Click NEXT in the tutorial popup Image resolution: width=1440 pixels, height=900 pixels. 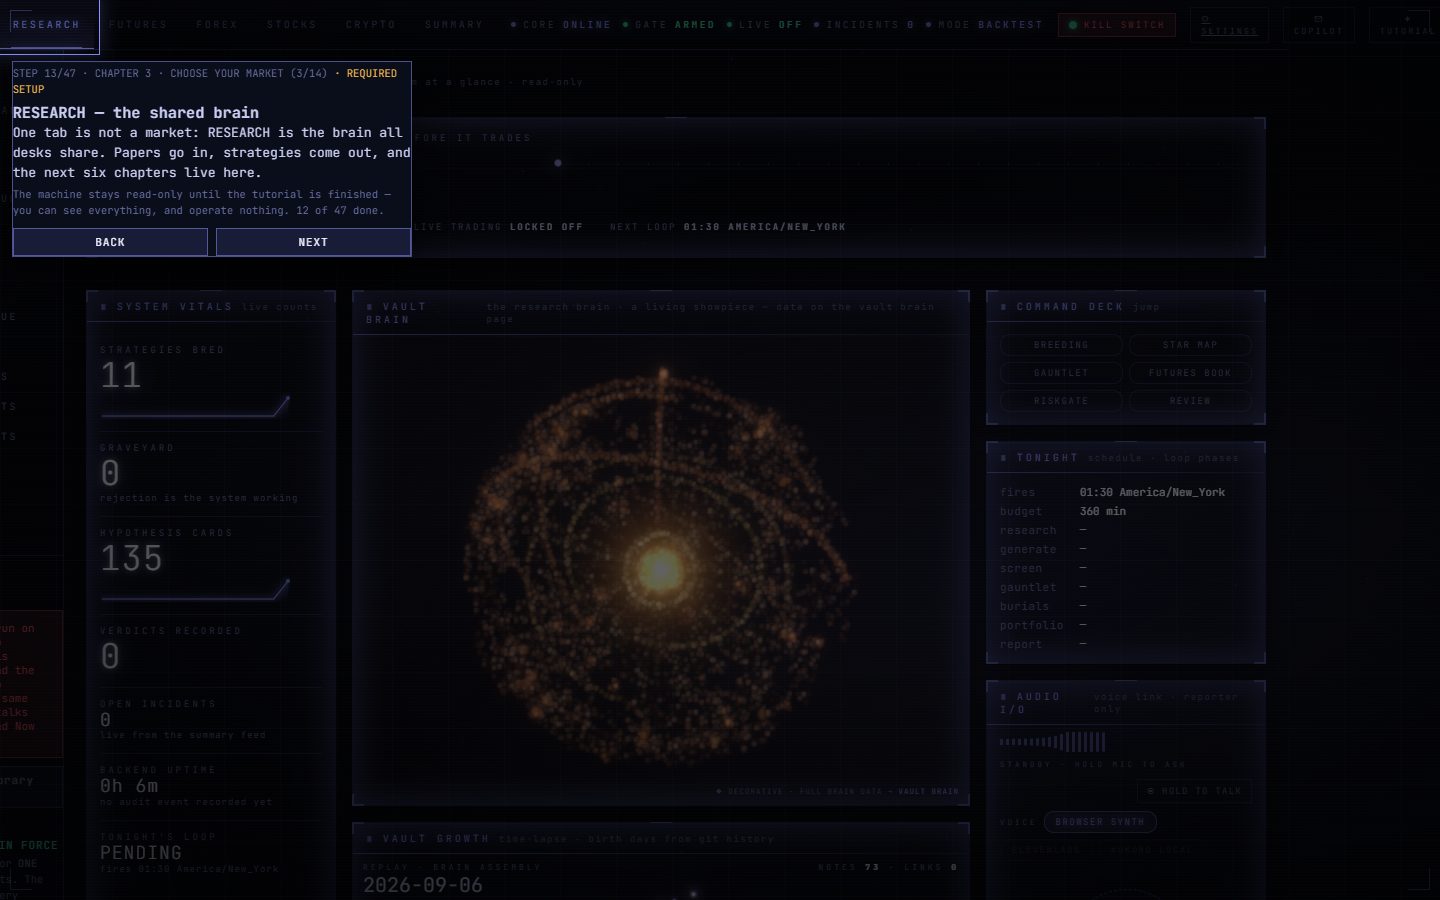(x=313, y=242)
